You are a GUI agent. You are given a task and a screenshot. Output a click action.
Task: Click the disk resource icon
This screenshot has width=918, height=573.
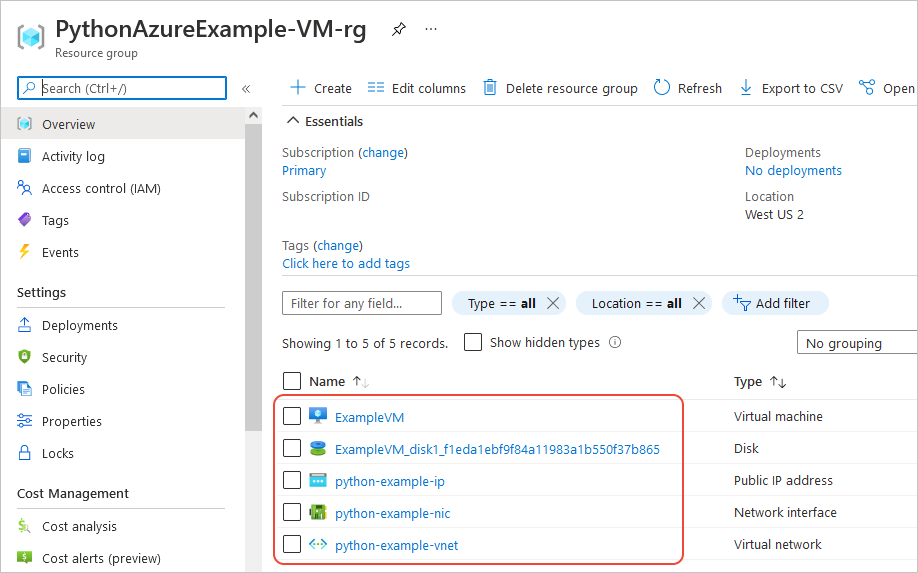(318, 448)
